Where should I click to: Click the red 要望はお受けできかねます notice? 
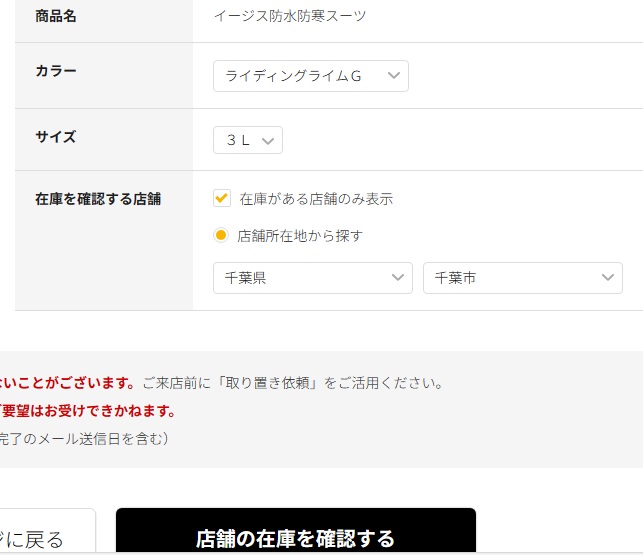tap(88, 411)
